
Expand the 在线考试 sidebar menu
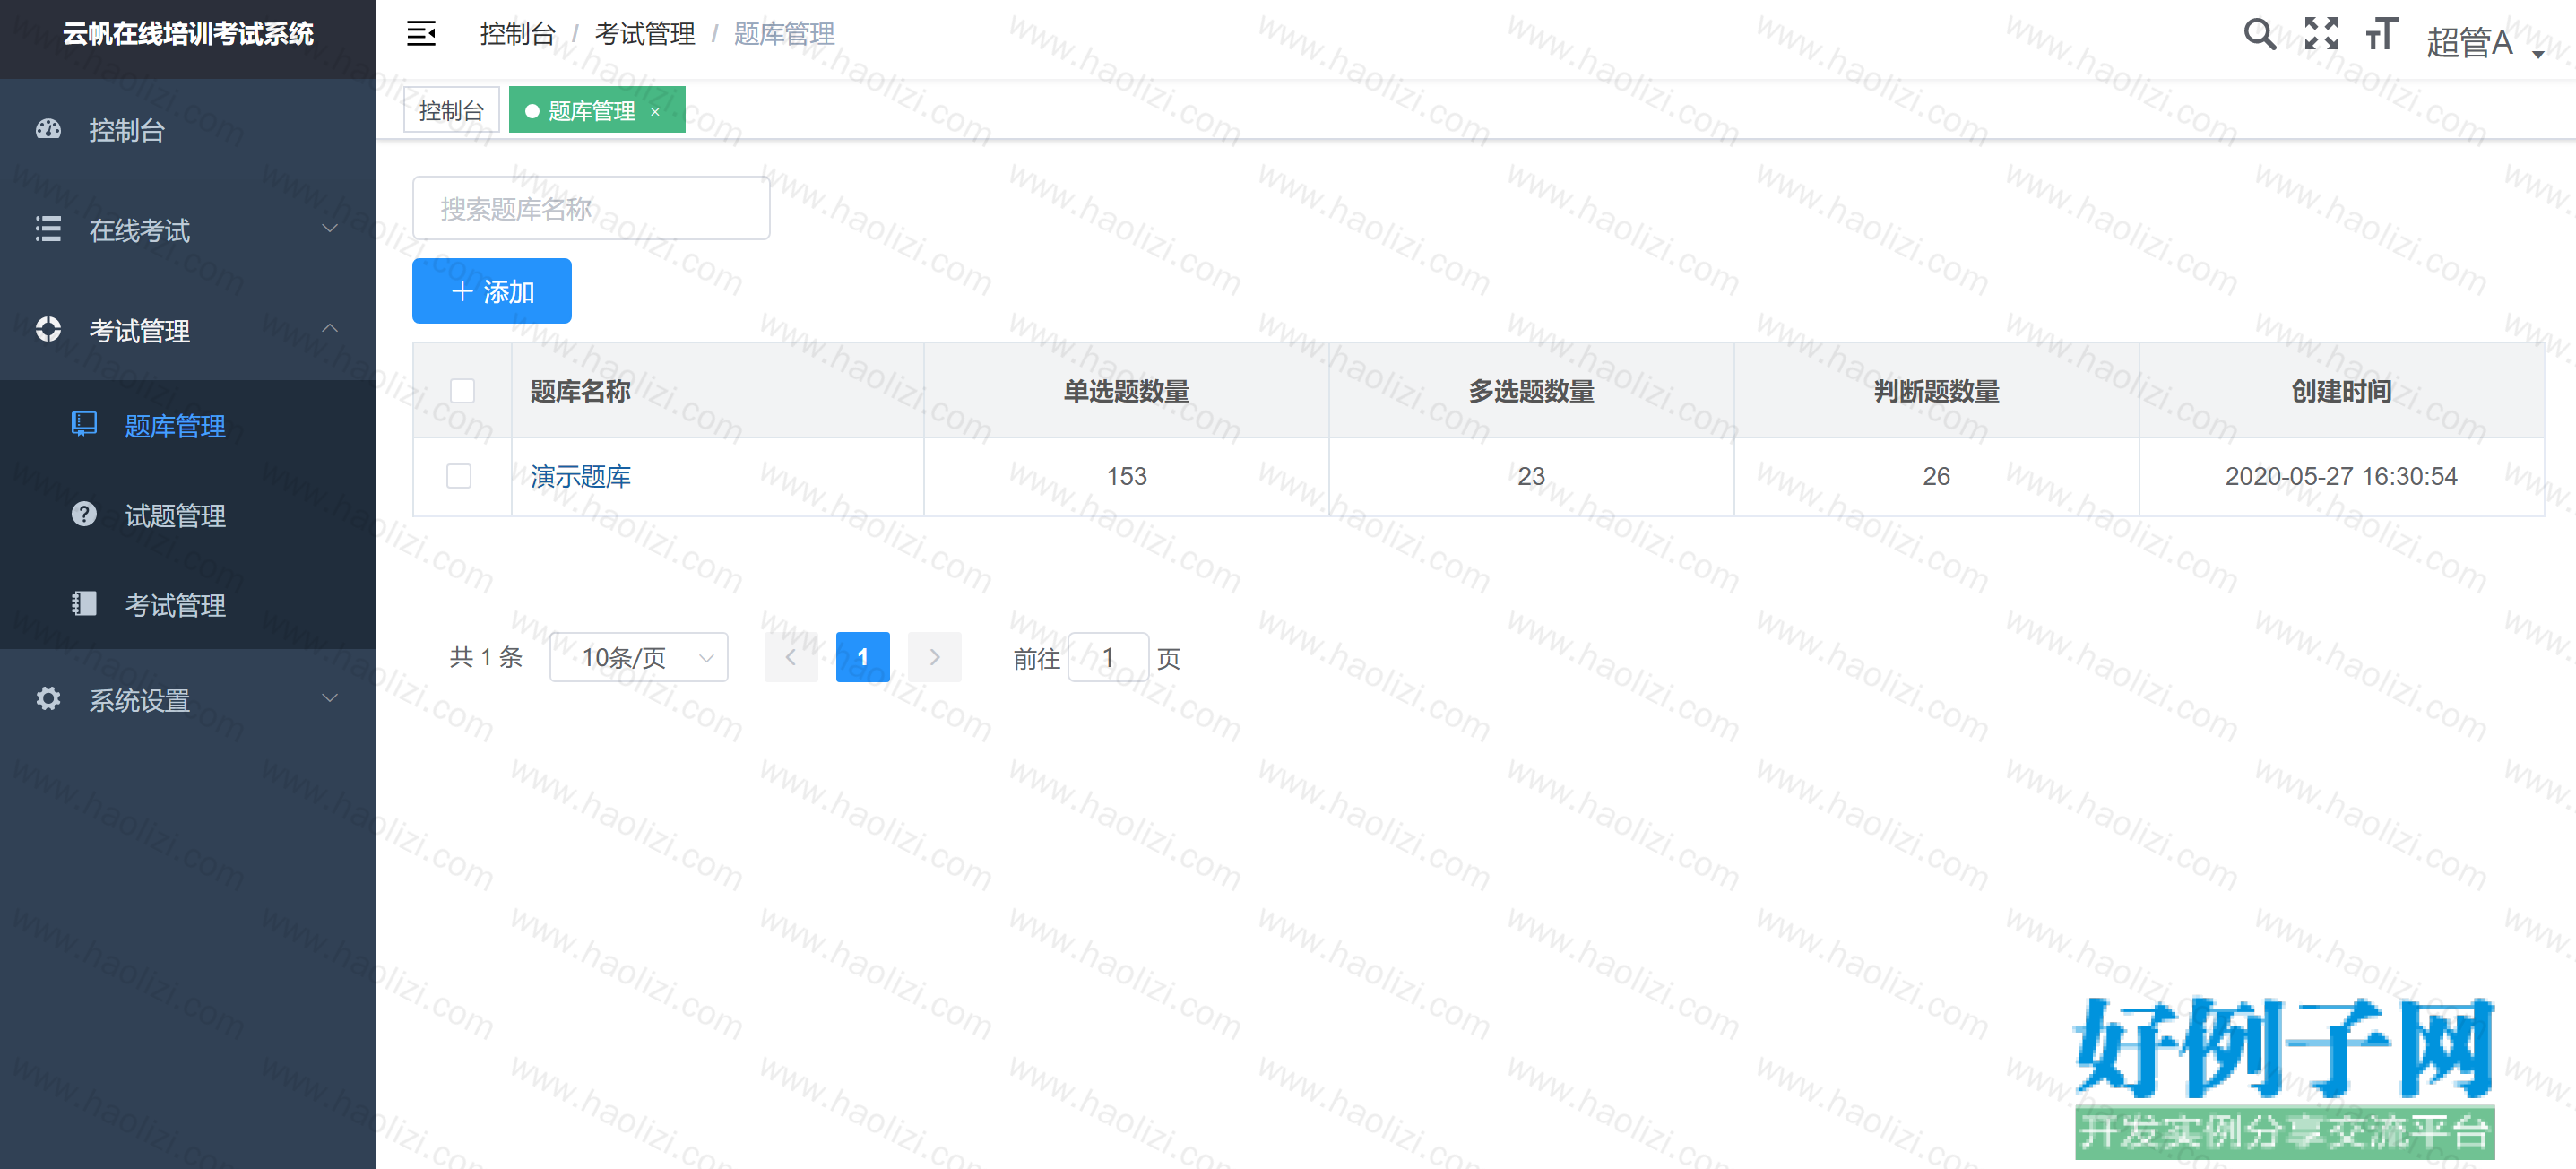point(188,230)
